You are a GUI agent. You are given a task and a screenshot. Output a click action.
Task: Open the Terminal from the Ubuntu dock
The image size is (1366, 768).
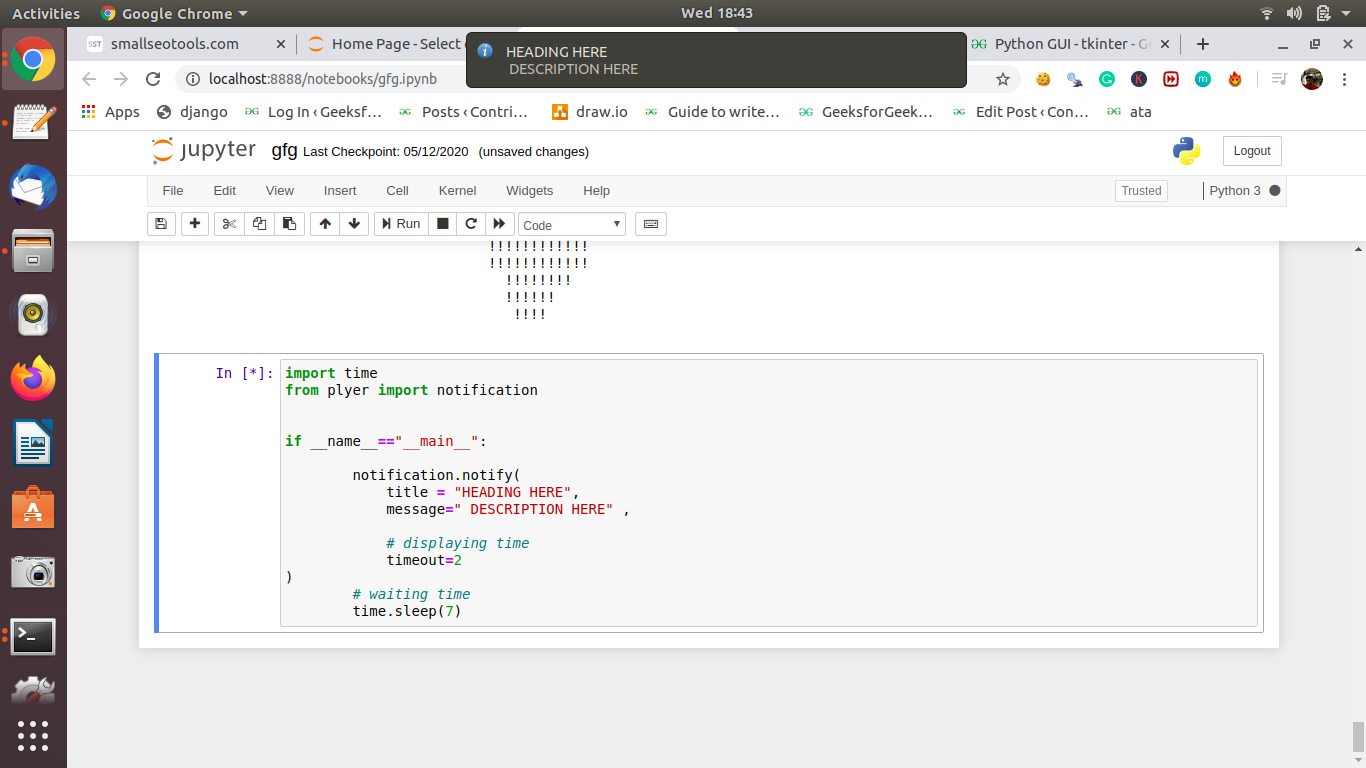[33, 636]
